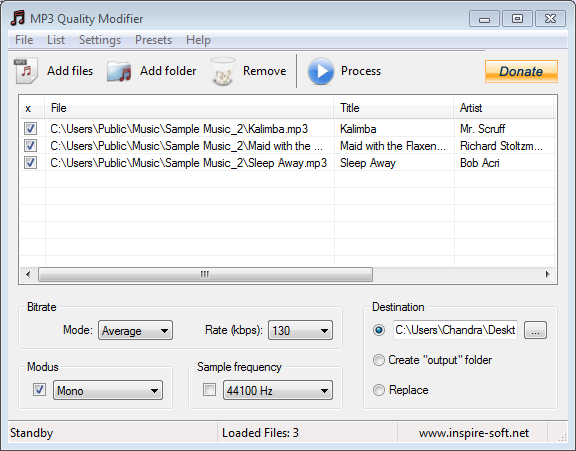
Task: Enable the Sample frequency checkbox
Action: pyautogui.click(x=209, y=390)
